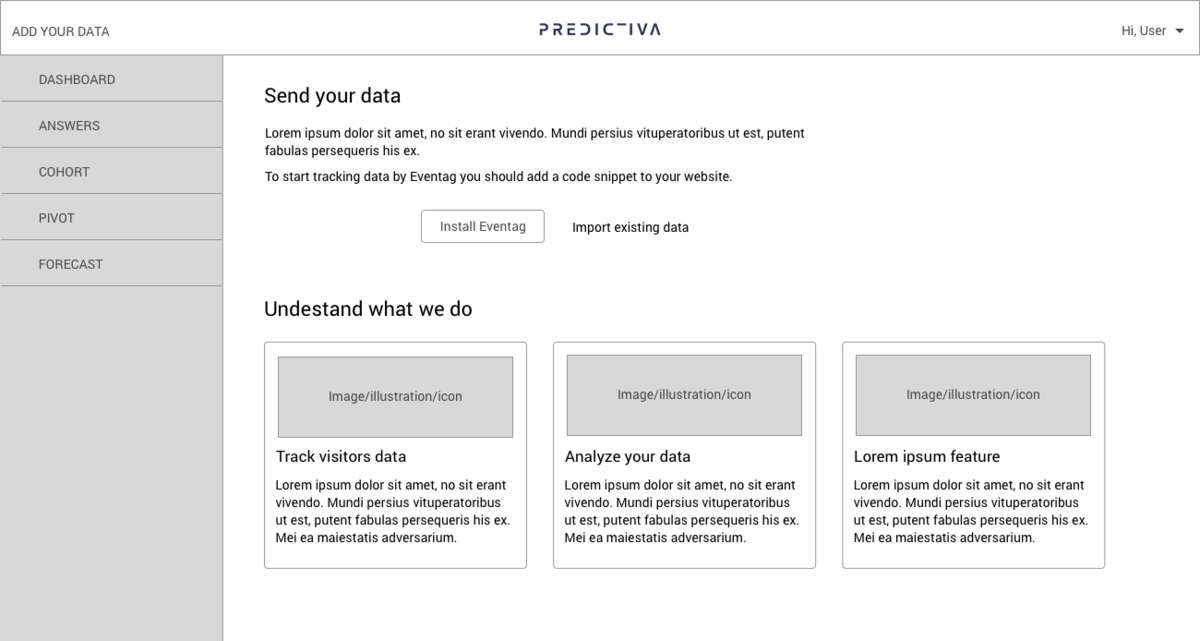Click the ADD YOUR DATA label
1200x641 pixels.
[60, 30]
